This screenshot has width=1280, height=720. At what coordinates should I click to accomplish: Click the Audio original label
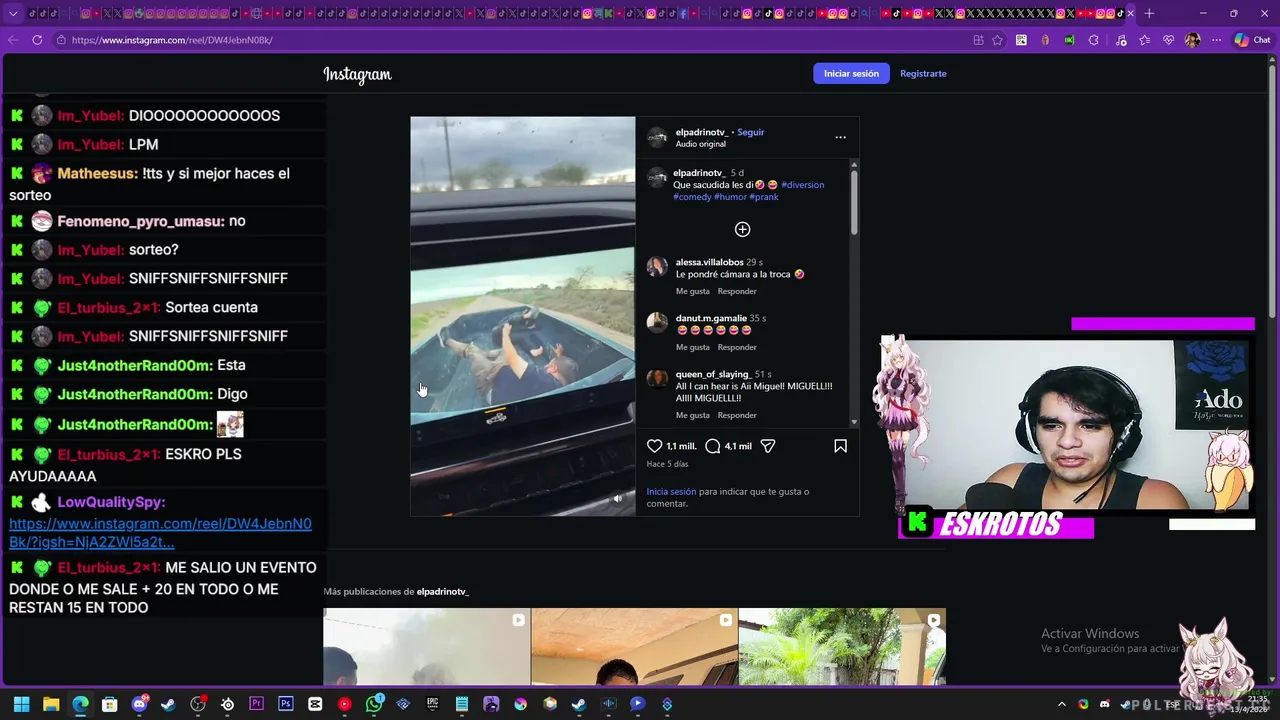[x=700, y=144]
